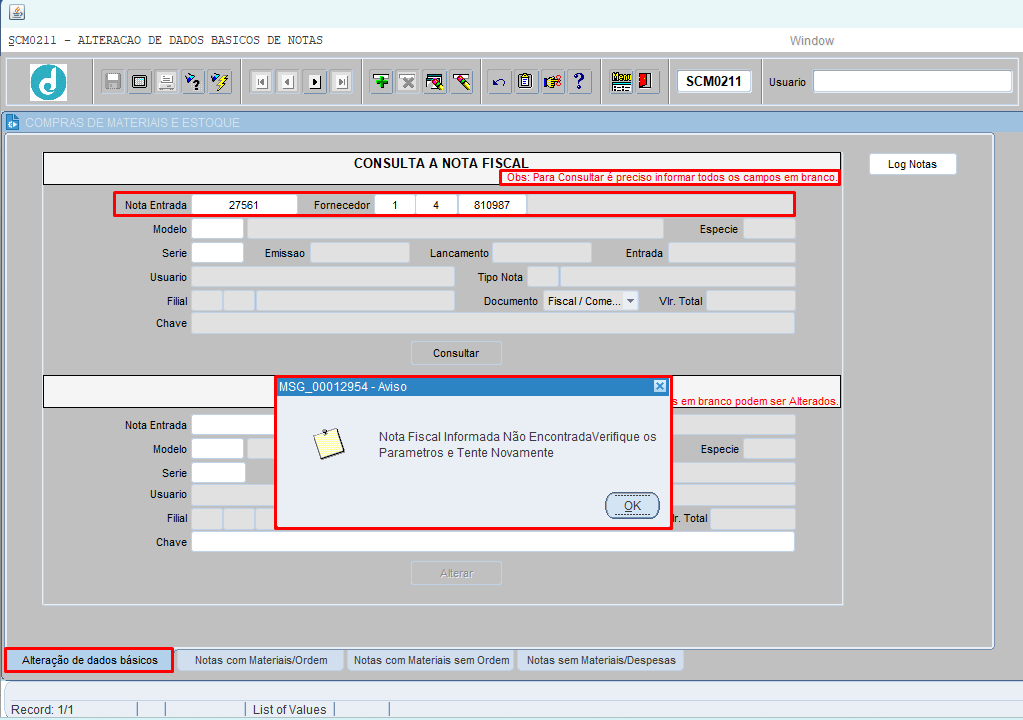Click the Print icon in toolbar
Viewport: 1023px width, 720px height.
166,82
